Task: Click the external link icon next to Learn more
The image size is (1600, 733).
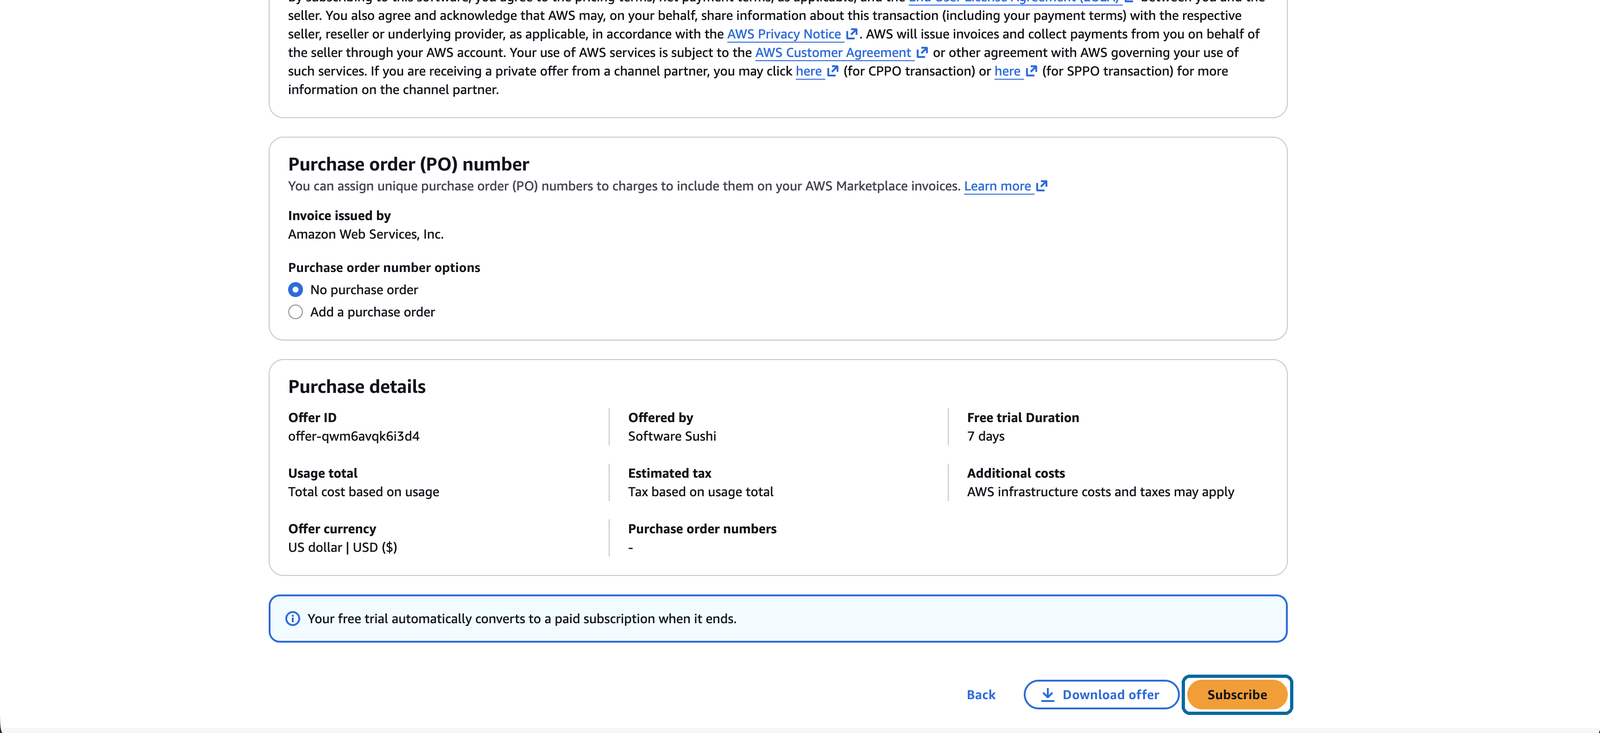Action: (1042, 186)
